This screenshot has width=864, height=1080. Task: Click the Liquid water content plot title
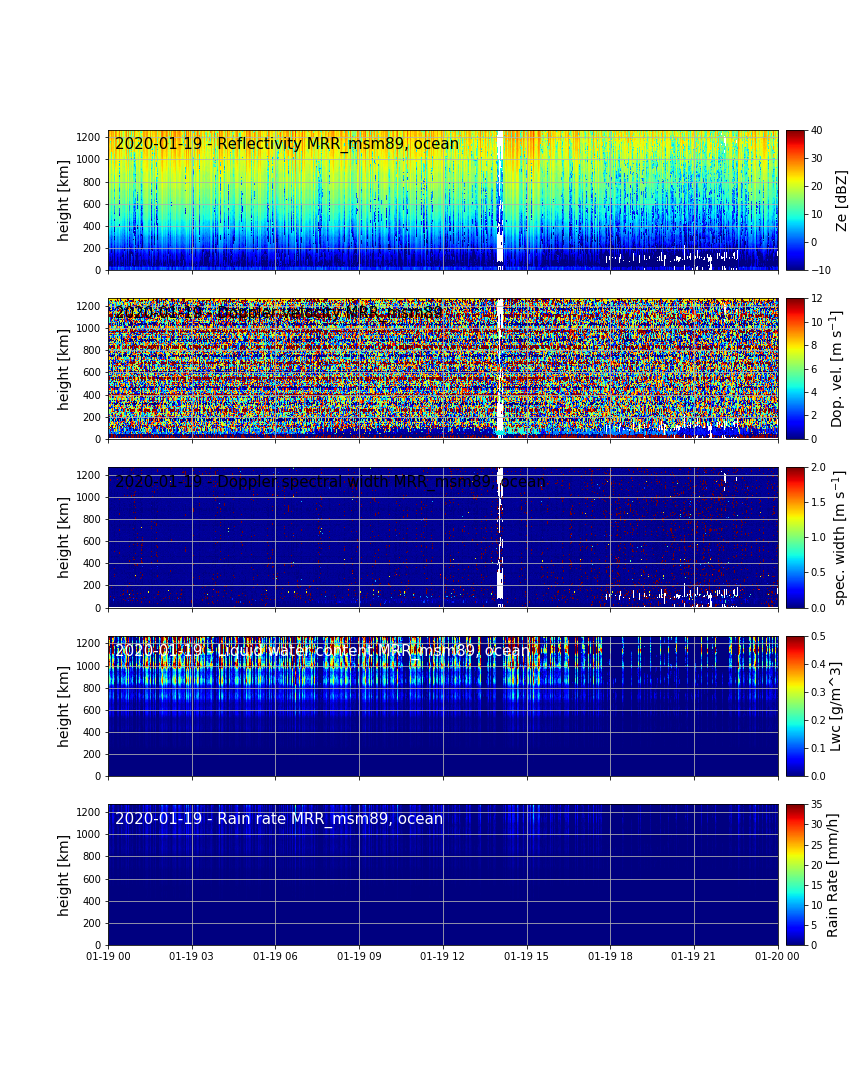click(x=322, y=651)
